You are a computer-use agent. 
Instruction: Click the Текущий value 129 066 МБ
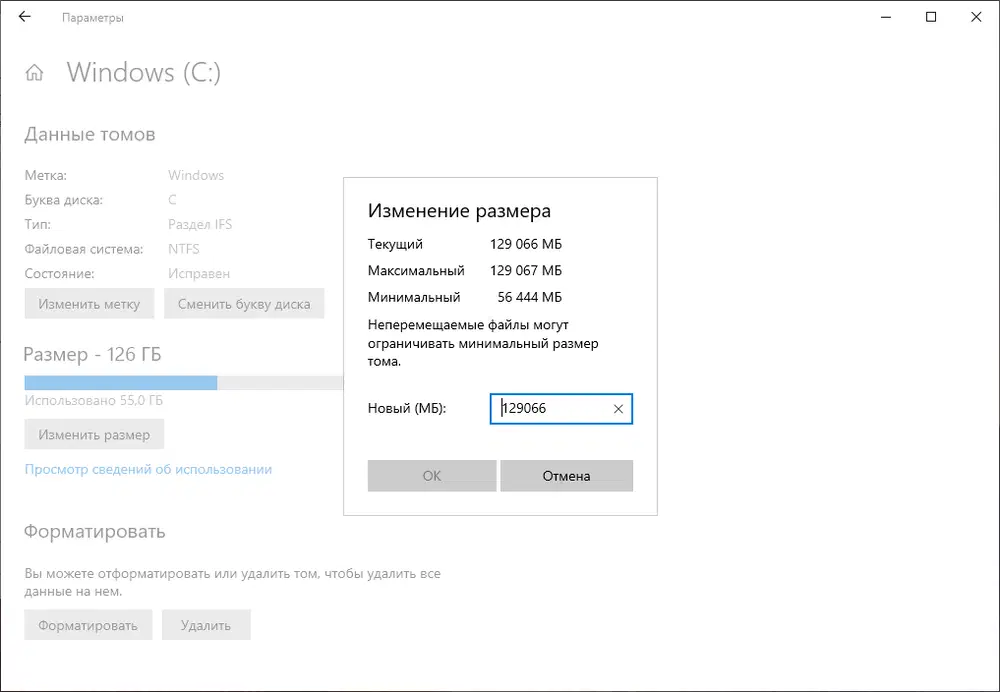pyautogui.click(x=526, y=244)
